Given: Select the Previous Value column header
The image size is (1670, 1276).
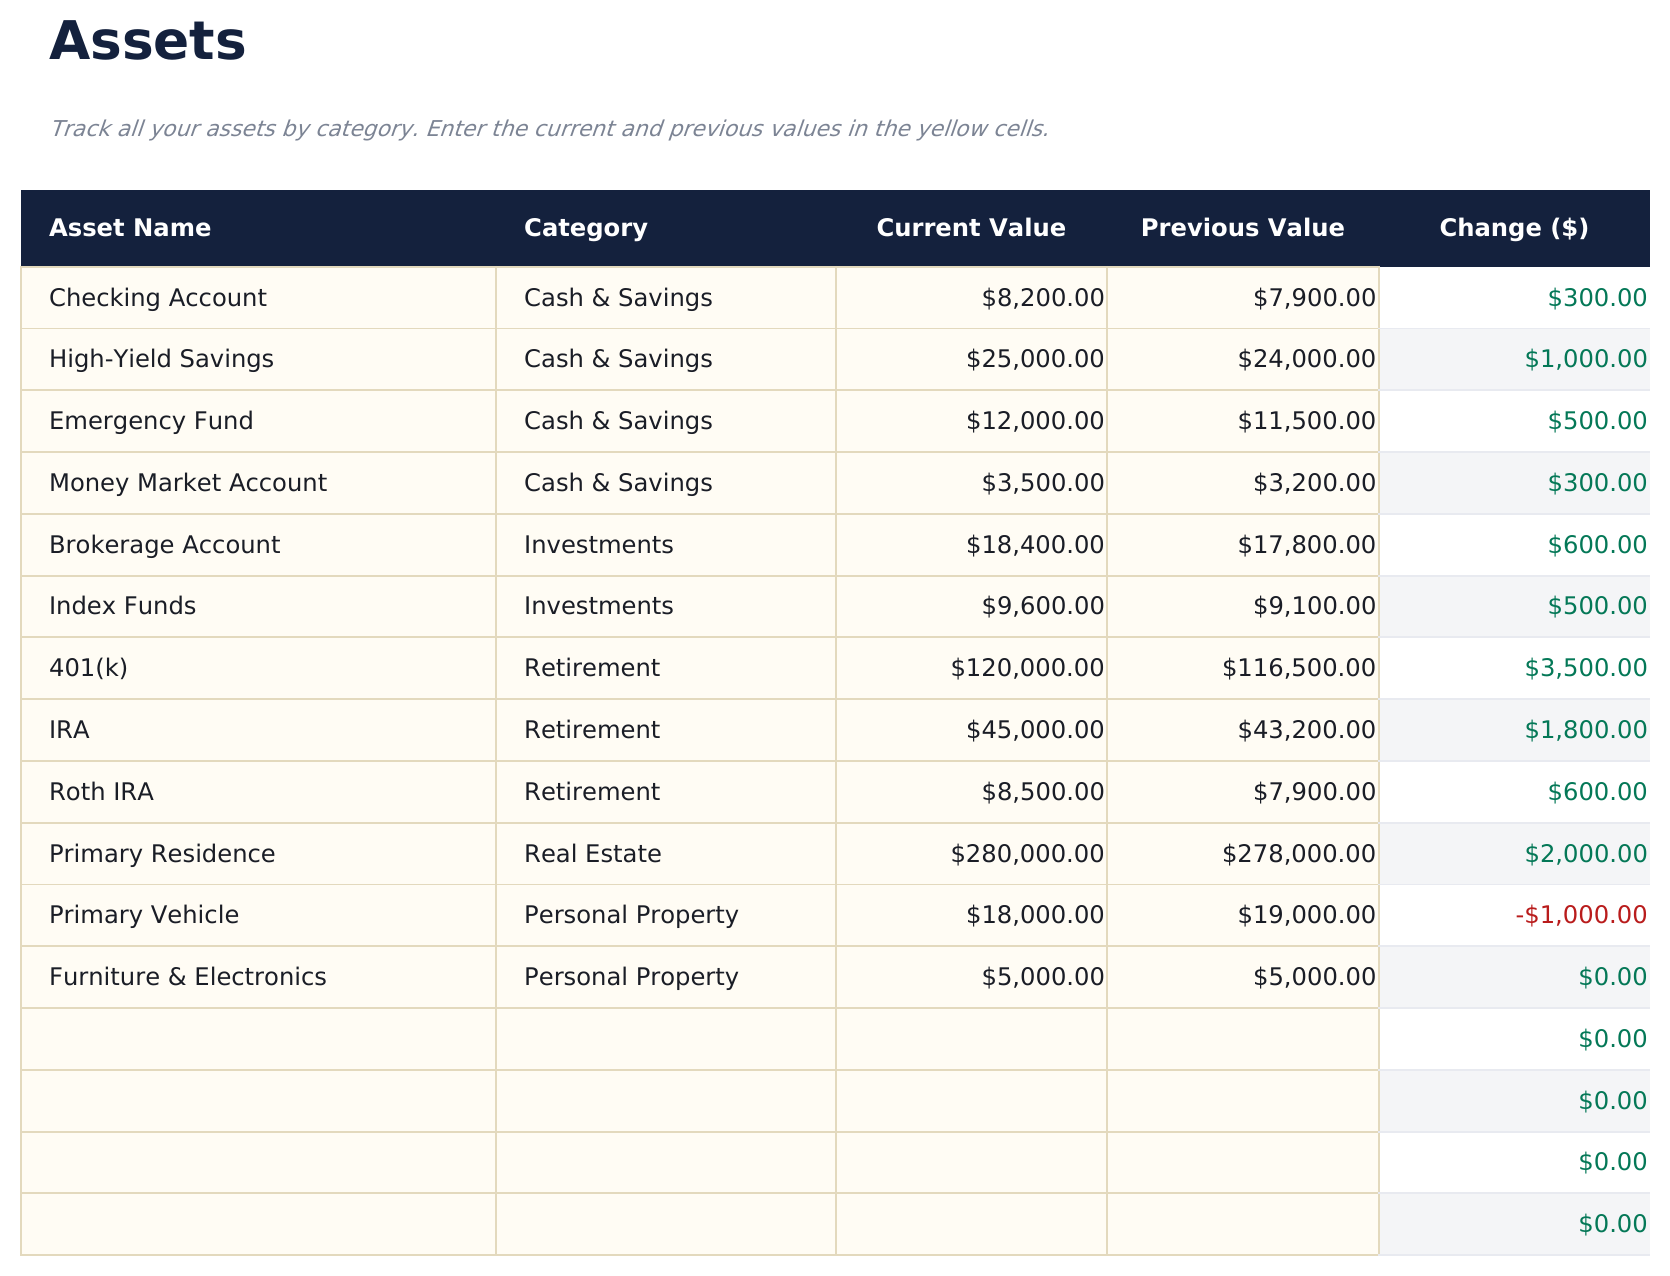Looking at the screenshot, I should [x=1242, y=227].
